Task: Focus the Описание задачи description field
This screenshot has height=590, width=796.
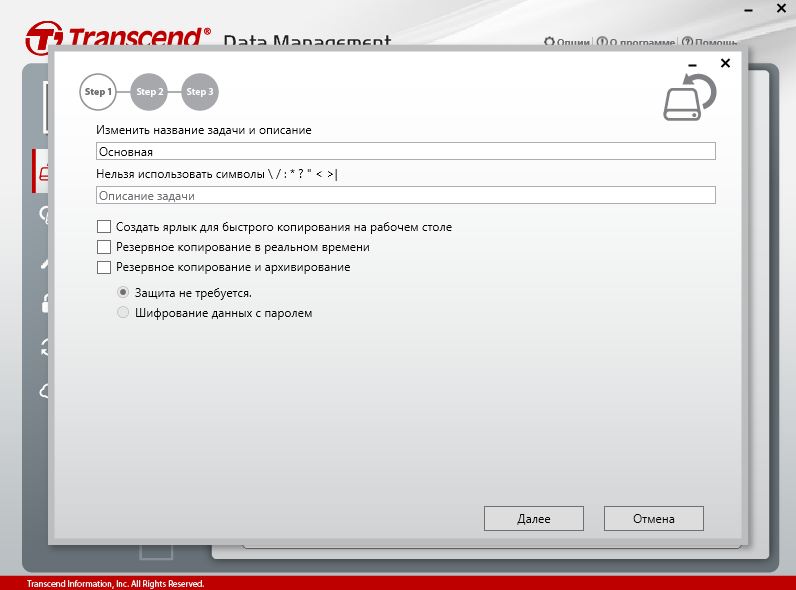Action: (x=406, y=195)
